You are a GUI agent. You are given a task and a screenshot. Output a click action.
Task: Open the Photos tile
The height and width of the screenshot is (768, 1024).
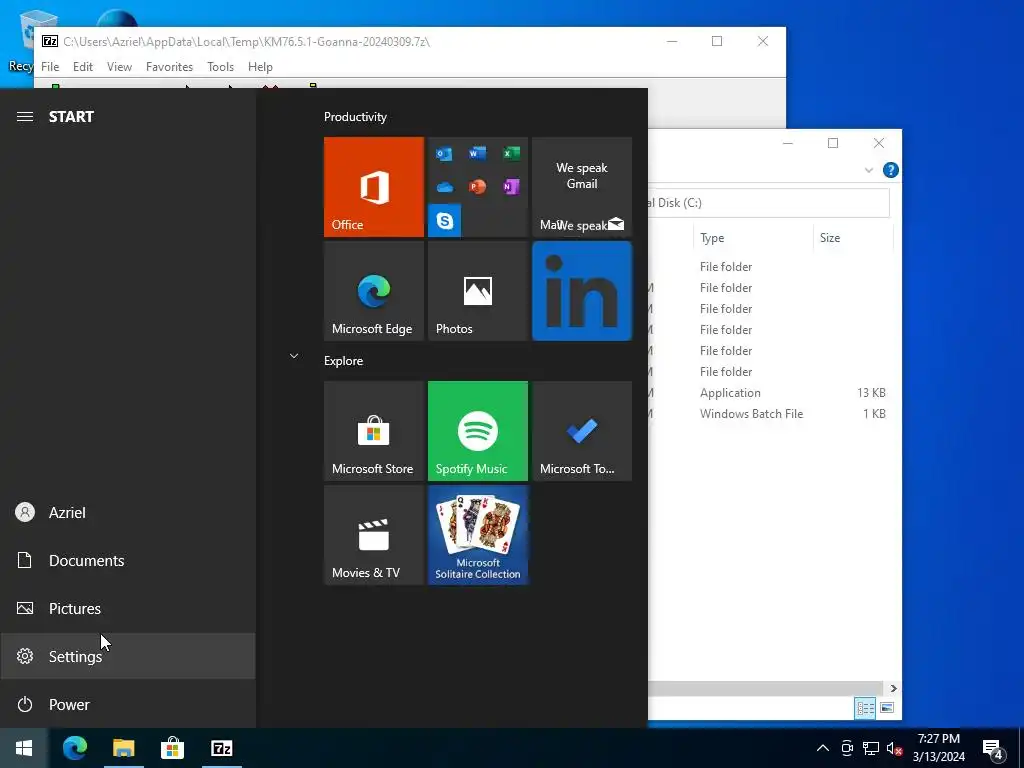pos(477,291)
